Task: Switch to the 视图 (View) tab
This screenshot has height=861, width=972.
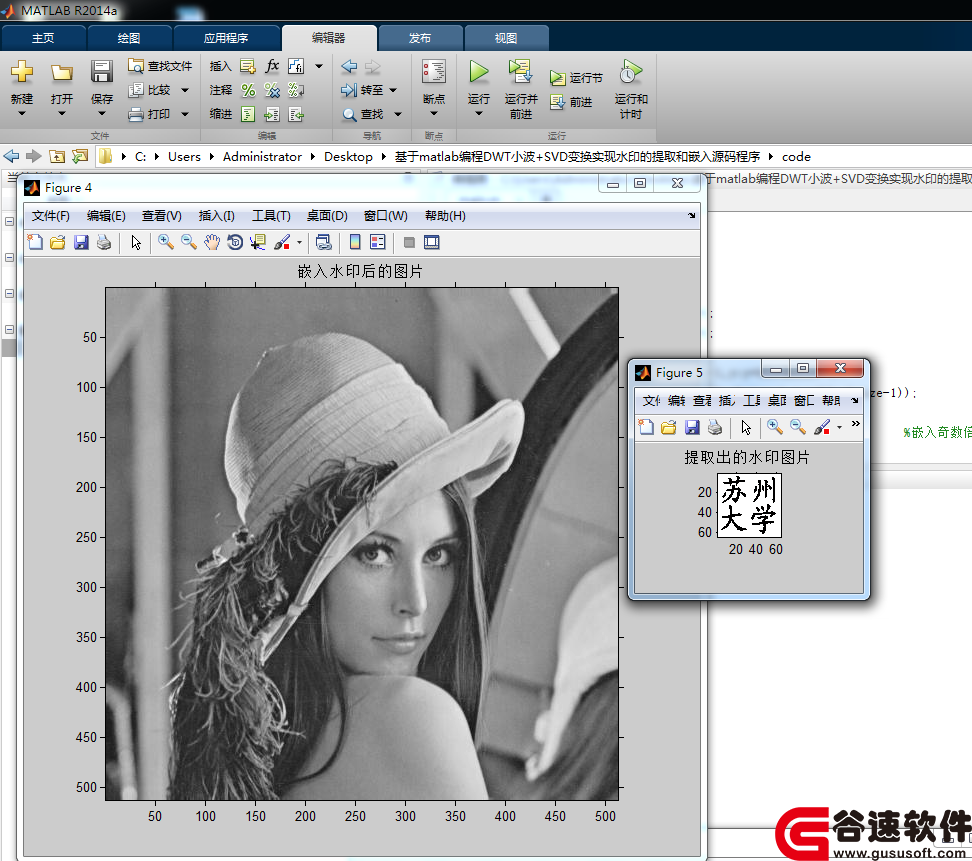Action: pyautogui.click(x=506, y=38)
